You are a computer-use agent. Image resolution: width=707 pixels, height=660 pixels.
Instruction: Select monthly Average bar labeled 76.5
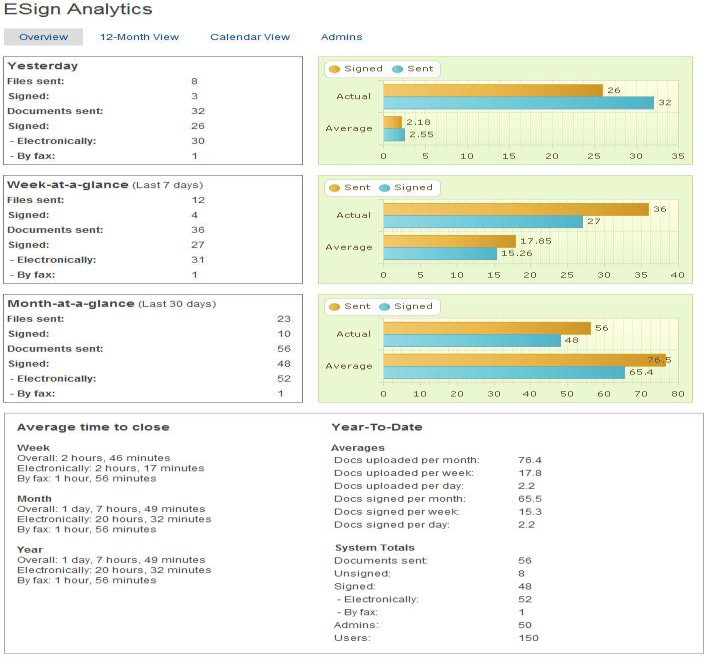[525, 360]
